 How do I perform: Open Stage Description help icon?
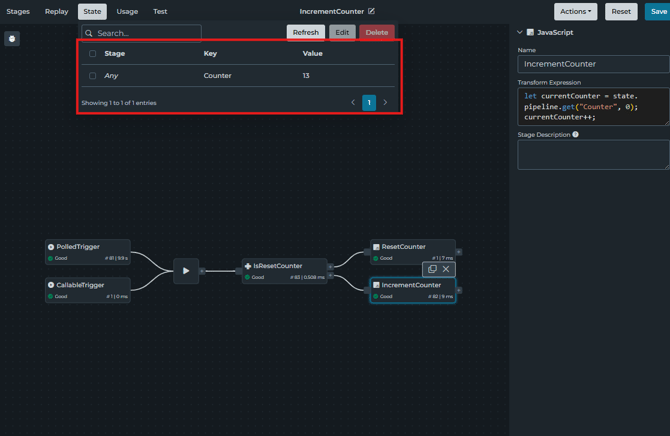[x=576, y=134]
